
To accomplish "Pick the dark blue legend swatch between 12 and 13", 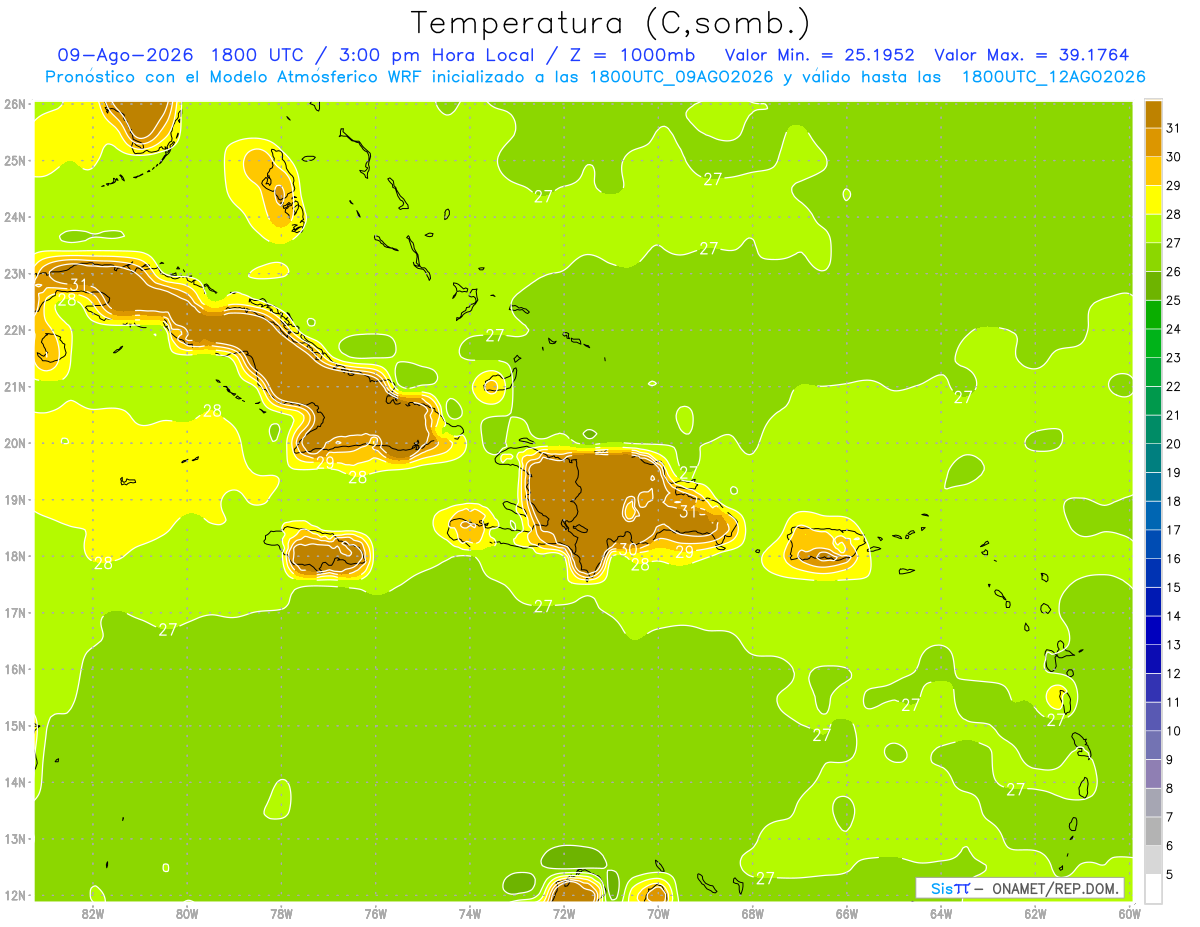I will point(1153,658).
